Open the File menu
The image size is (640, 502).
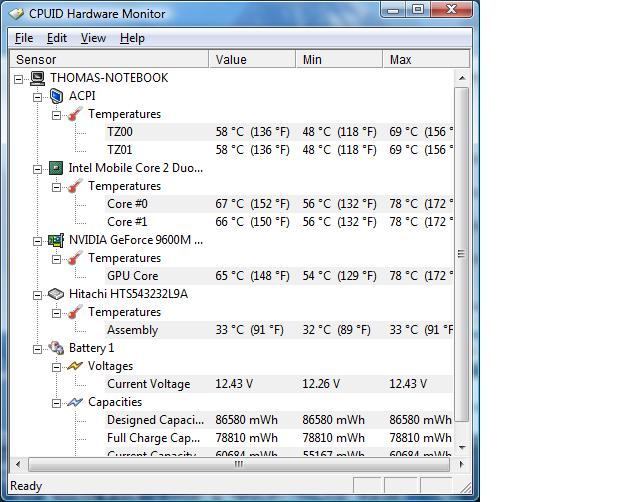[24, 38]
